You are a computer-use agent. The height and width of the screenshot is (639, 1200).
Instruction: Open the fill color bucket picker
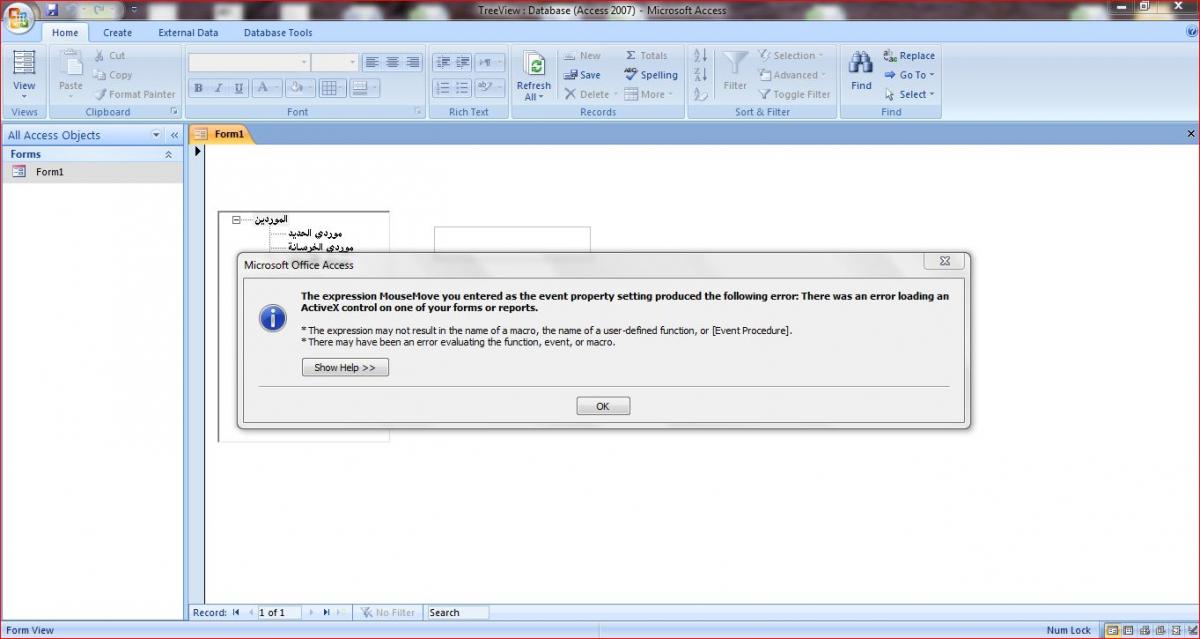[301, 88]
